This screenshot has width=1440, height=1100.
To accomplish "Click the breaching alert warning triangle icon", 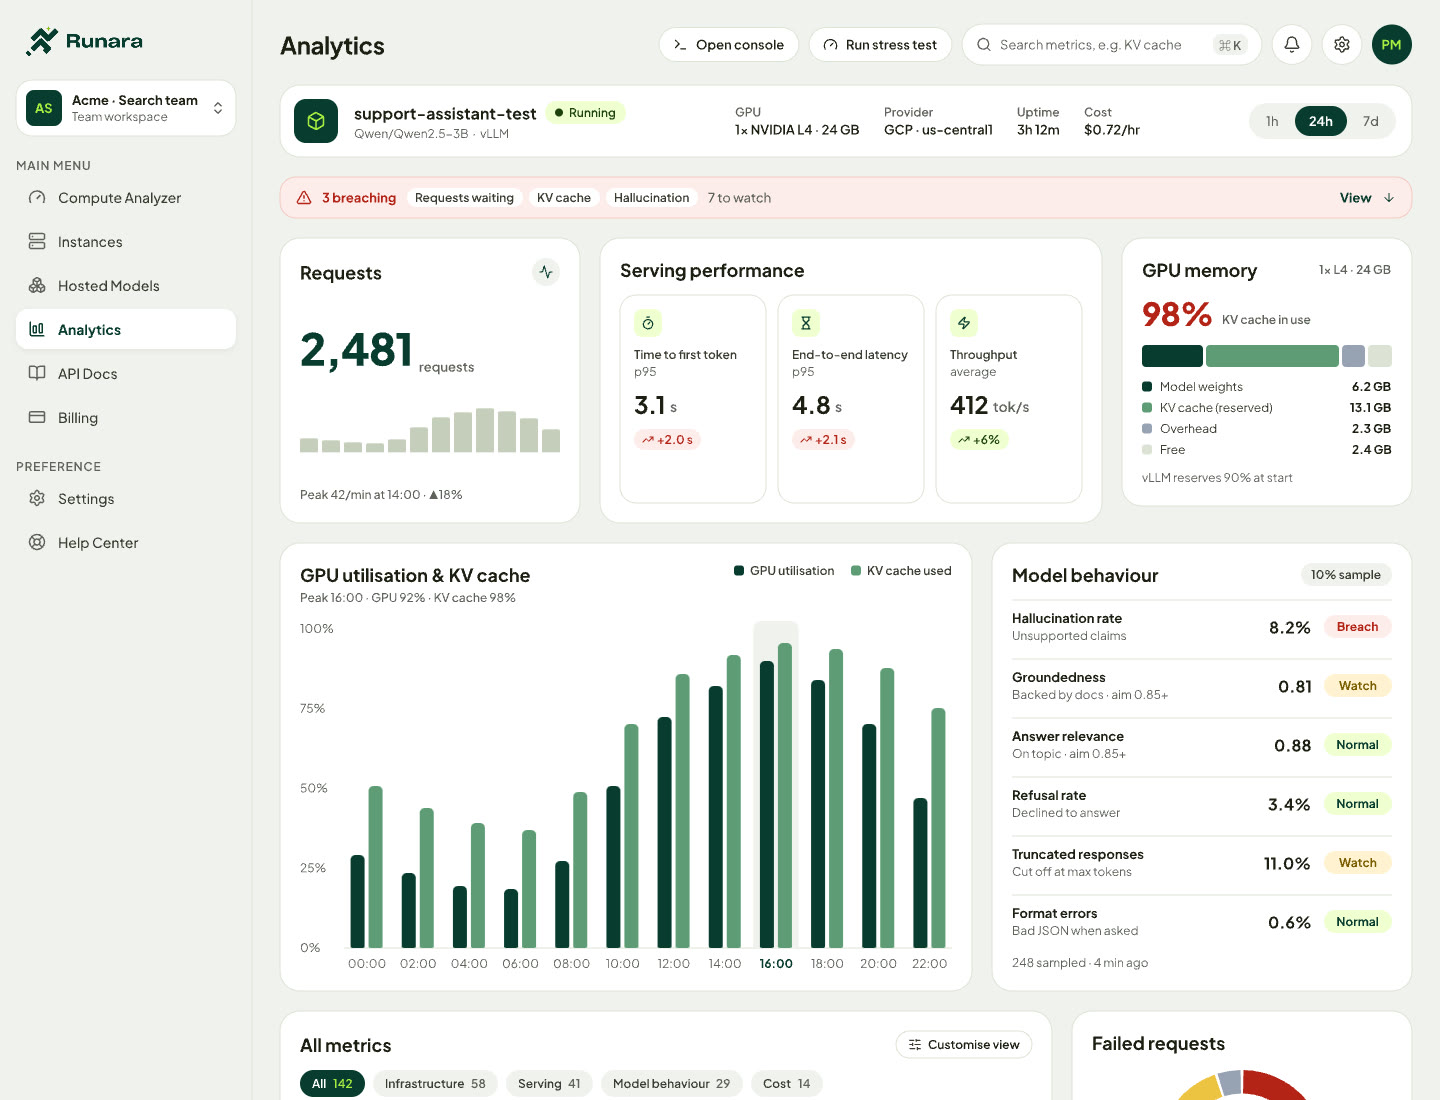I will click(304, 198).
